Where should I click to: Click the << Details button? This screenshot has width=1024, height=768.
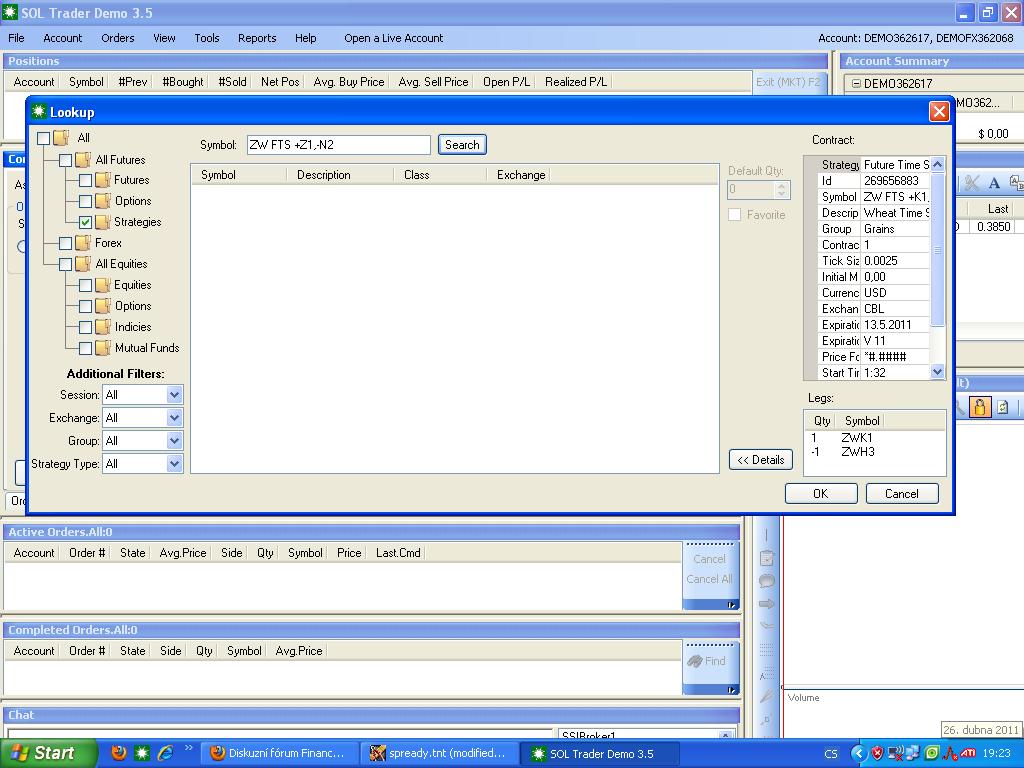coord(760,460)
